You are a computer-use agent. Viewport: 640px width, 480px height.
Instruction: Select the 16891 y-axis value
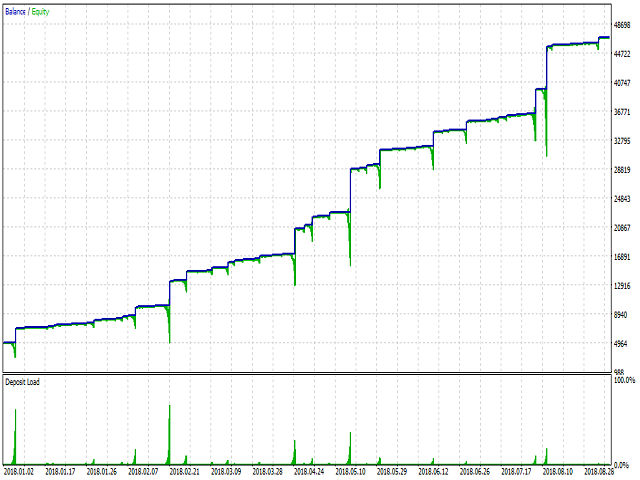point(622,257)
